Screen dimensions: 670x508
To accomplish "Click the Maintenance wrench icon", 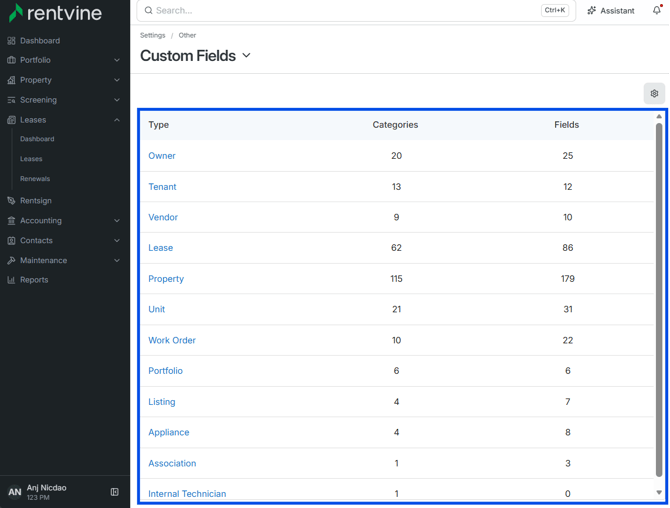I will 12,261.
